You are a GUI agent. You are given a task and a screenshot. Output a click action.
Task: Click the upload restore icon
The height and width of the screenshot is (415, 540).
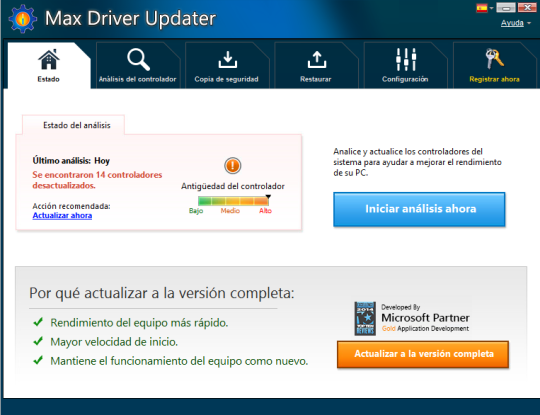tap(317, 60)
